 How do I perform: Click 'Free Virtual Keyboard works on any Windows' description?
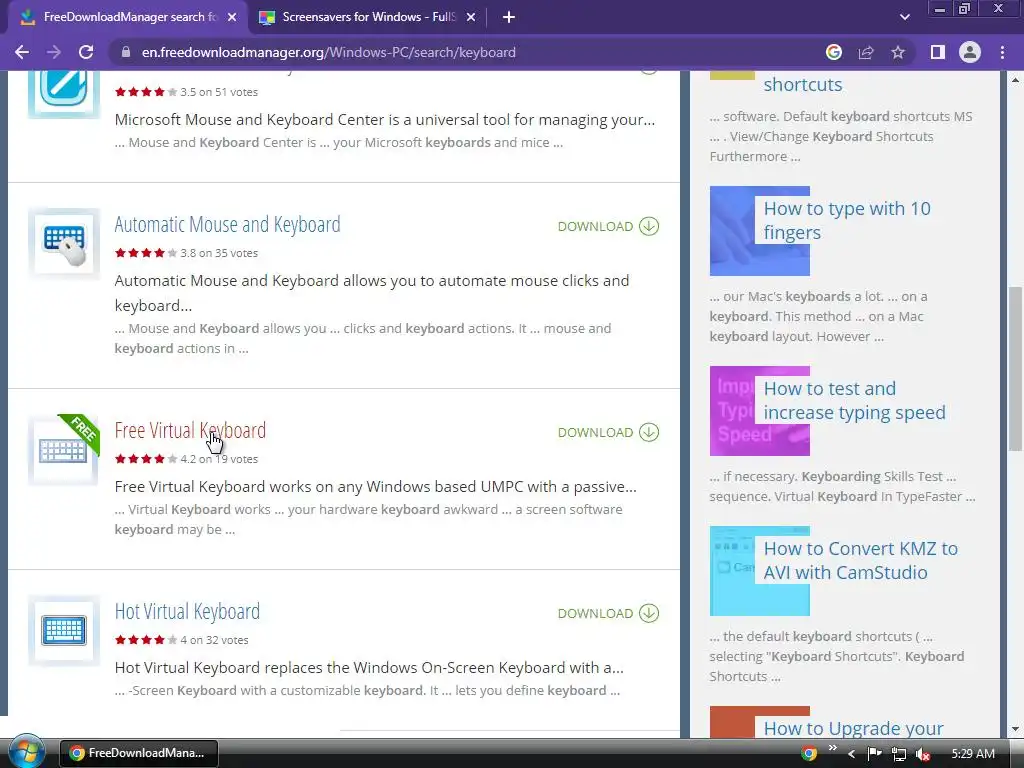coord(376,487)
